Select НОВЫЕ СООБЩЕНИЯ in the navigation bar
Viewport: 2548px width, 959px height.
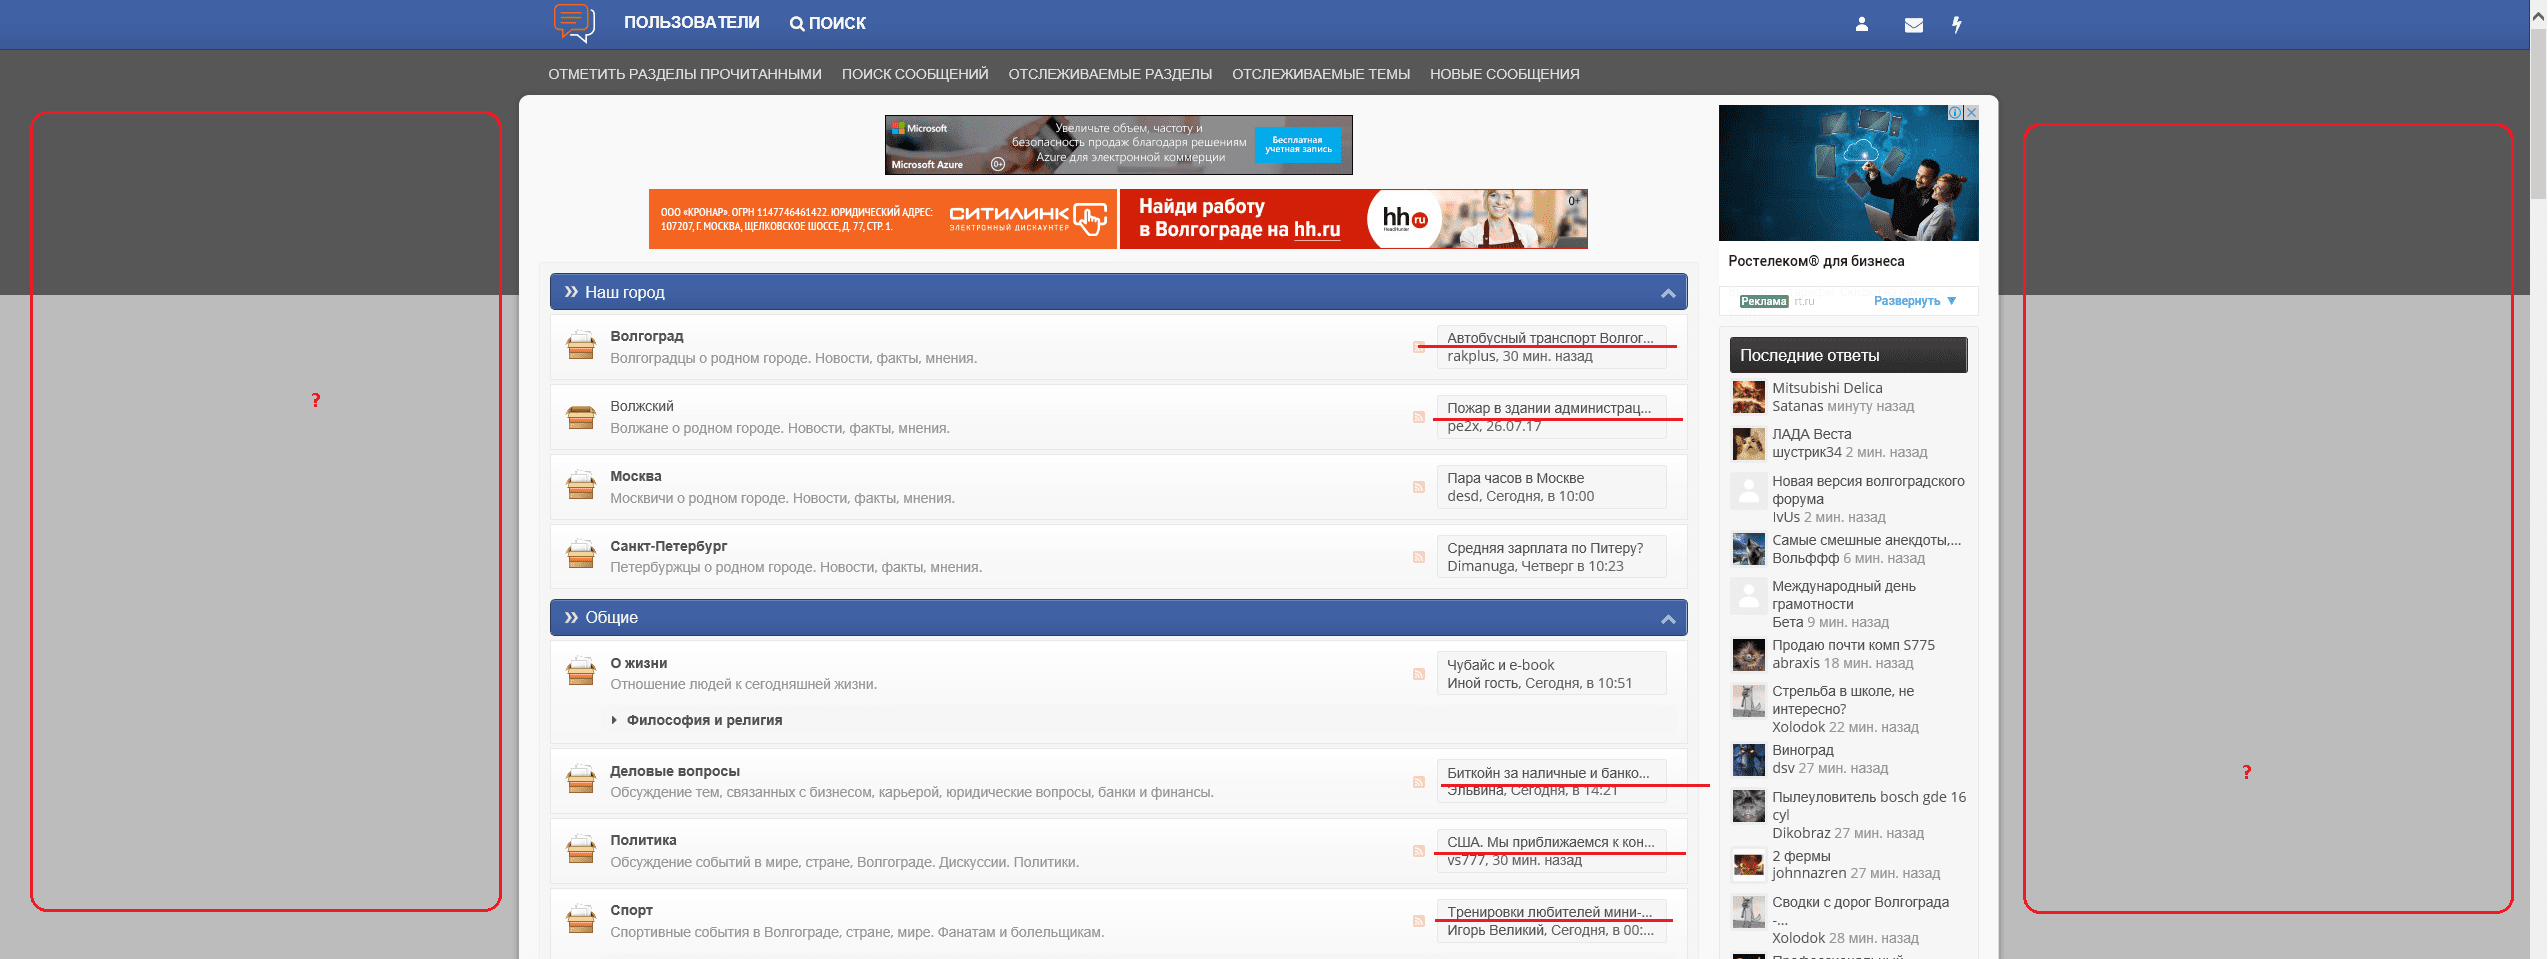[1504, 74]
